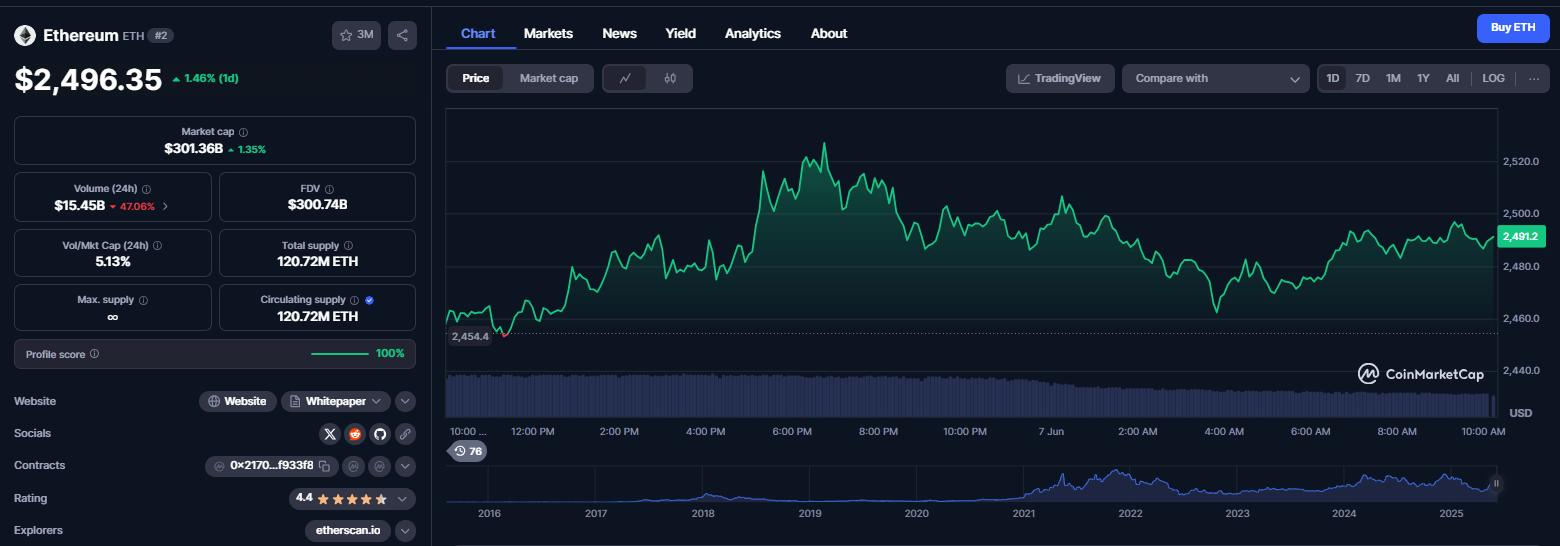This screenshot has height=546, width=1560.
Task: Click the chain link icon in Socials
Action: click(405, 434)
